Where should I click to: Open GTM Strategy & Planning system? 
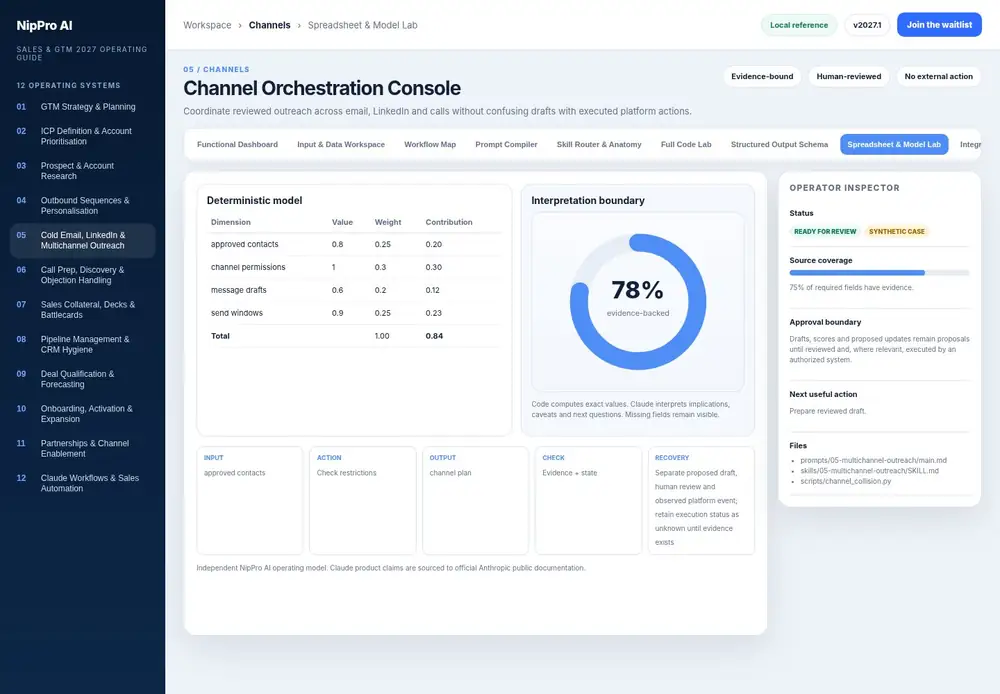tap(82, 107)
